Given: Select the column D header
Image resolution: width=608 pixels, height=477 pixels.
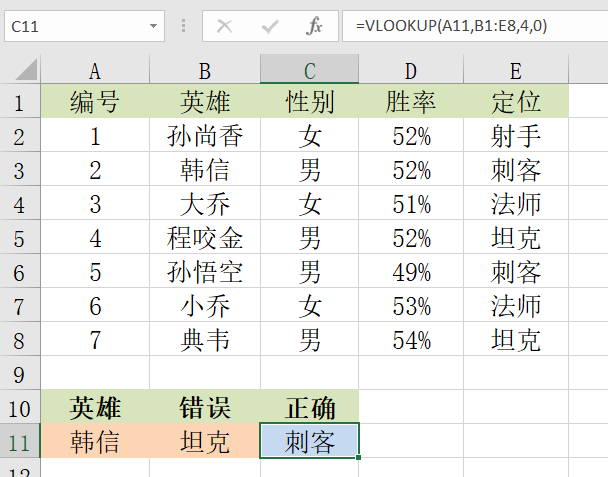Looking at the screenshot, I should coord(411,70).
